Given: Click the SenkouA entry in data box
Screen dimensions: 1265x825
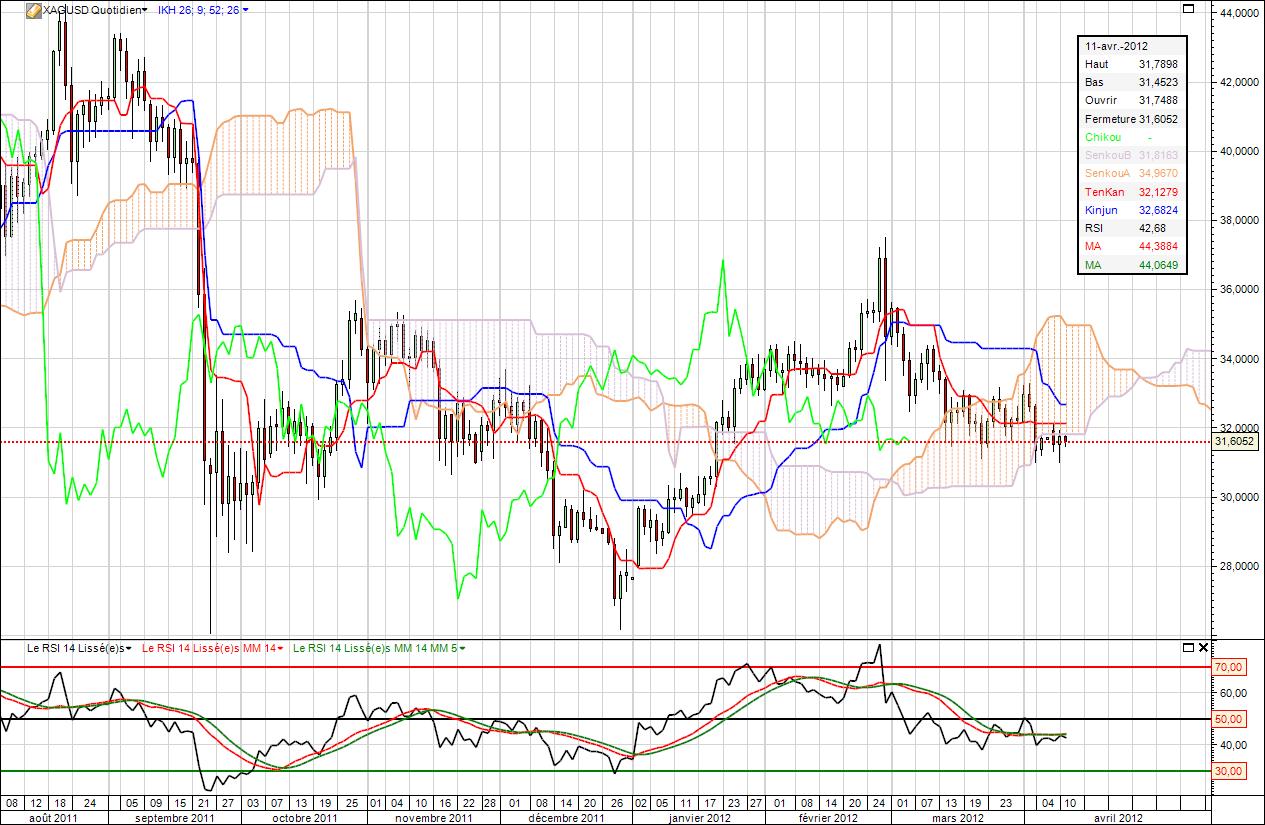Looking at the screenshot, I should [1104, 174].
